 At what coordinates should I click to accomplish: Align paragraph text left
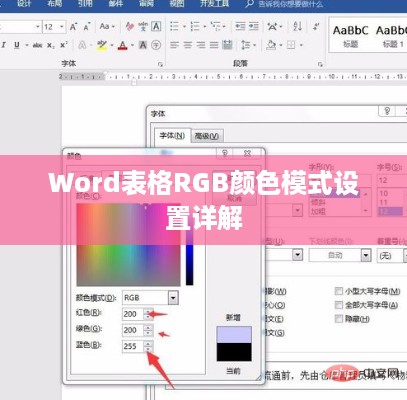pos(174,45)
